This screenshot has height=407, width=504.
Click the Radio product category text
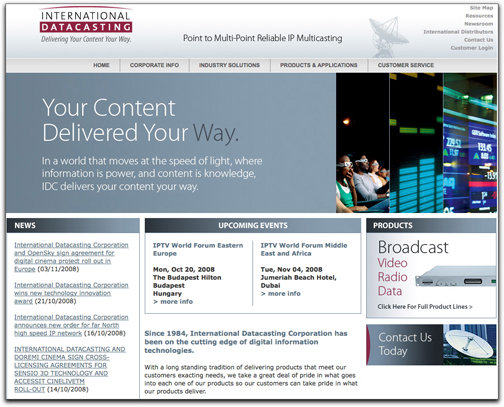[392, 277]
